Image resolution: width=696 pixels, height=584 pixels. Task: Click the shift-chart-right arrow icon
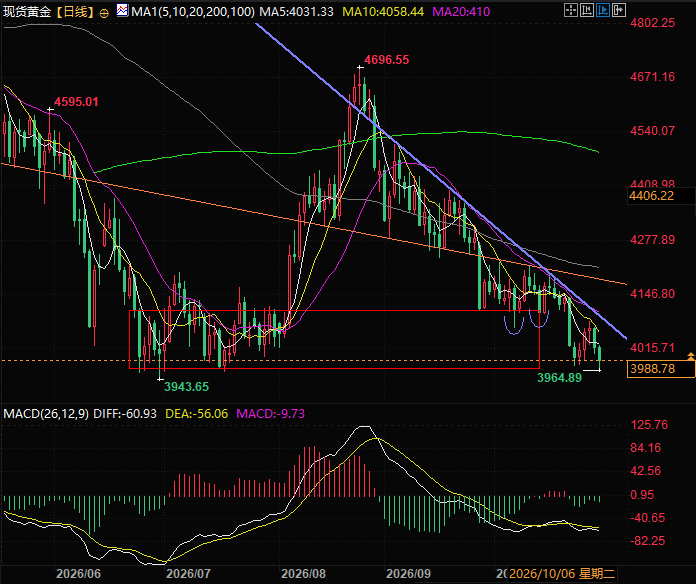point(619,10)
